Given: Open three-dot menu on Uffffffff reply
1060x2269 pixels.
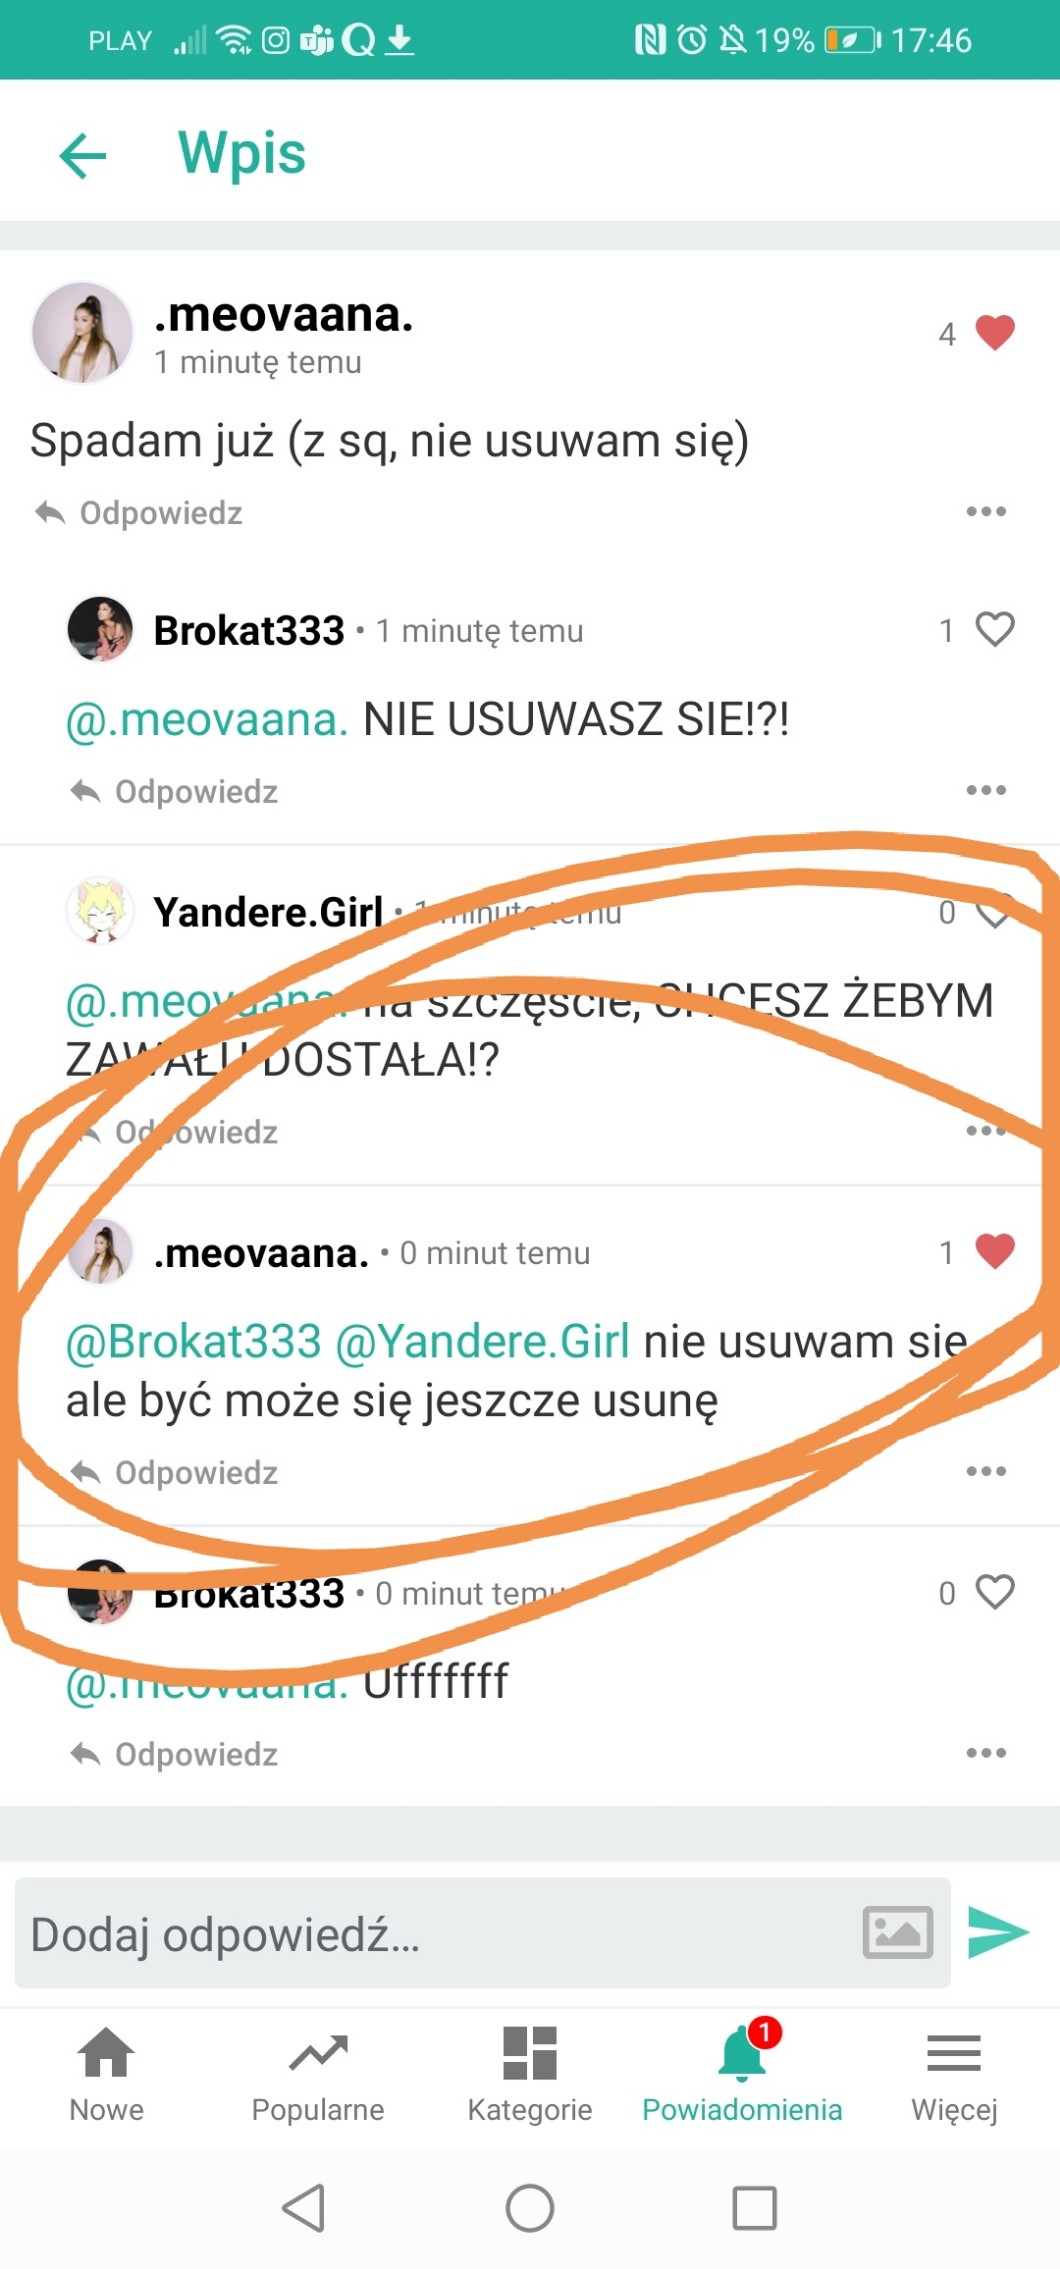Looking at the screenshot, I should (x=986, y=1753).
